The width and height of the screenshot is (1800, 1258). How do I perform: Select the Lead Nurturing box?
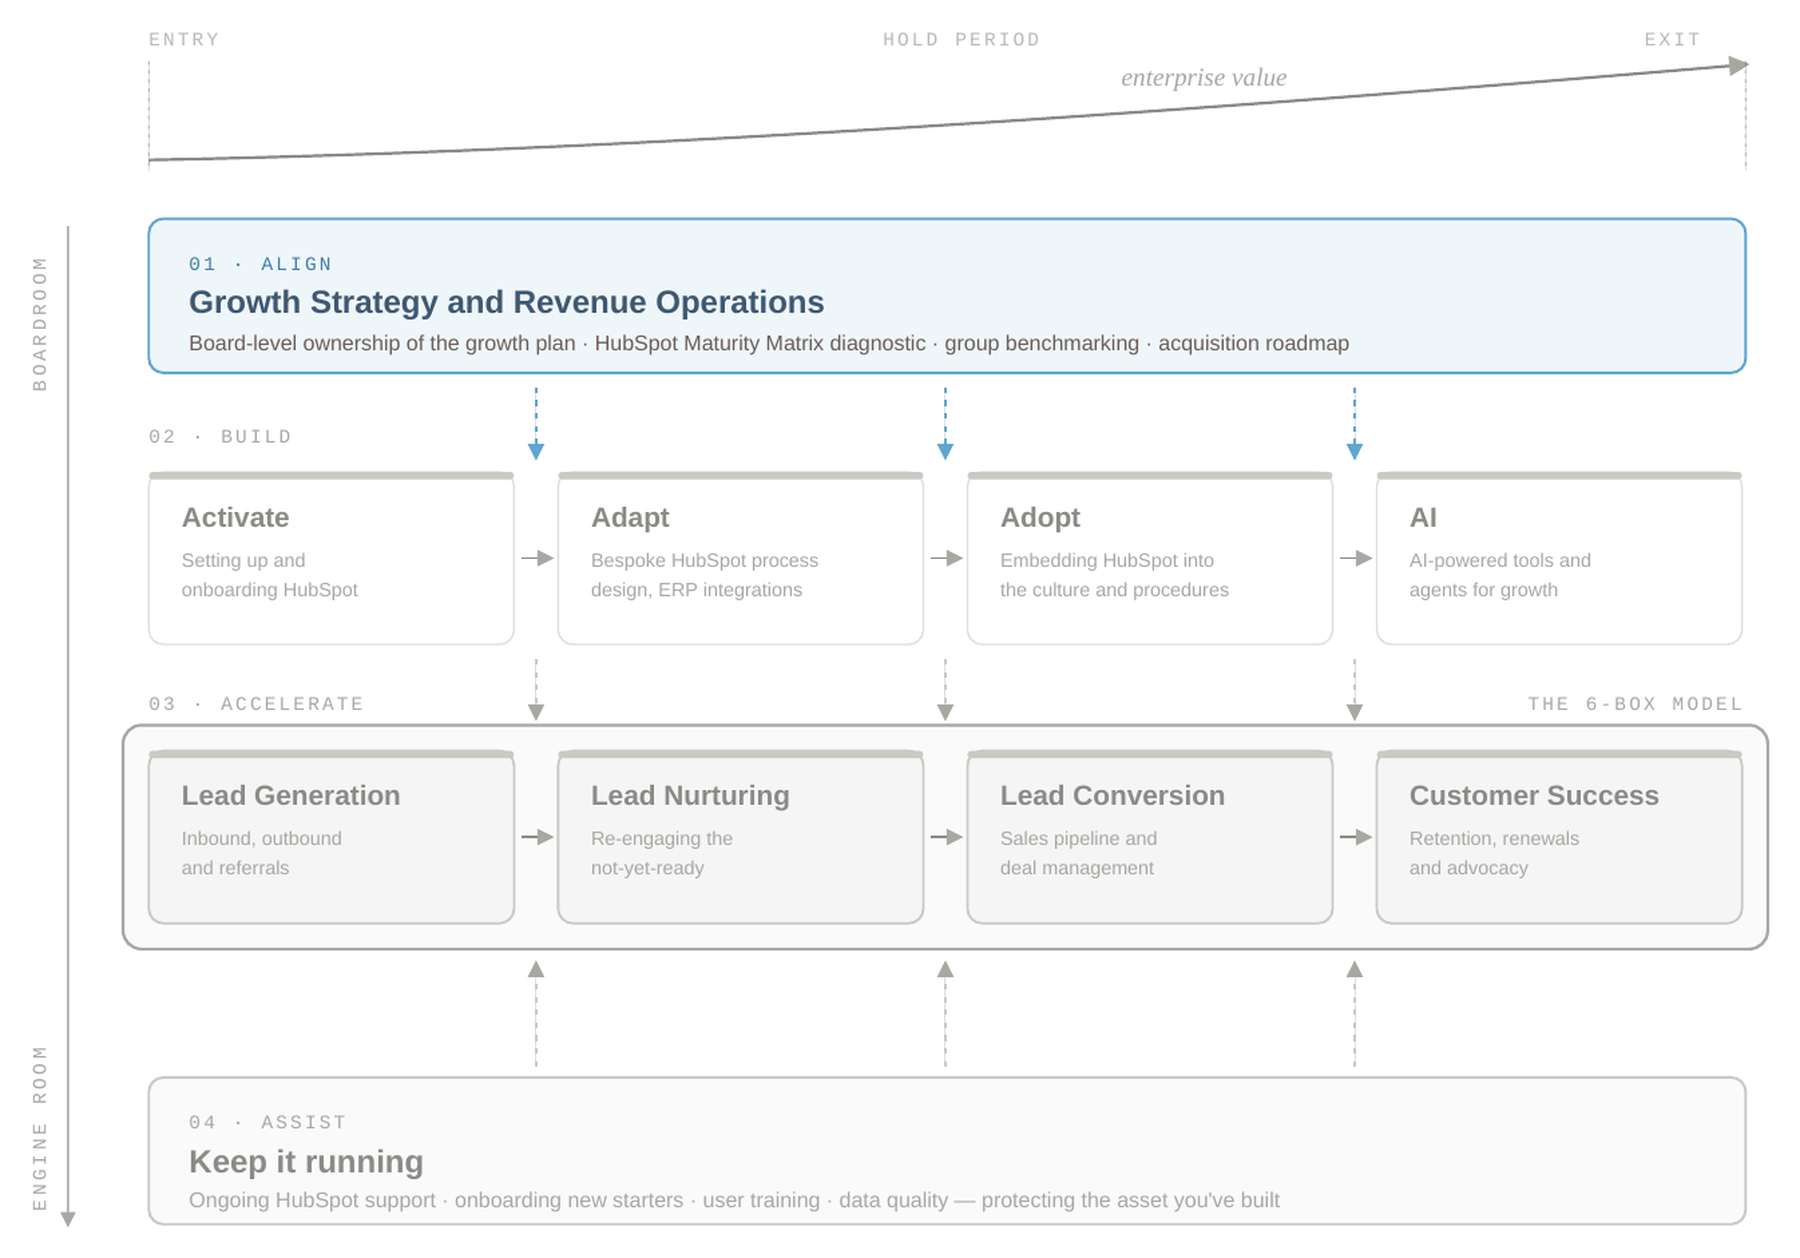[740, 836]
